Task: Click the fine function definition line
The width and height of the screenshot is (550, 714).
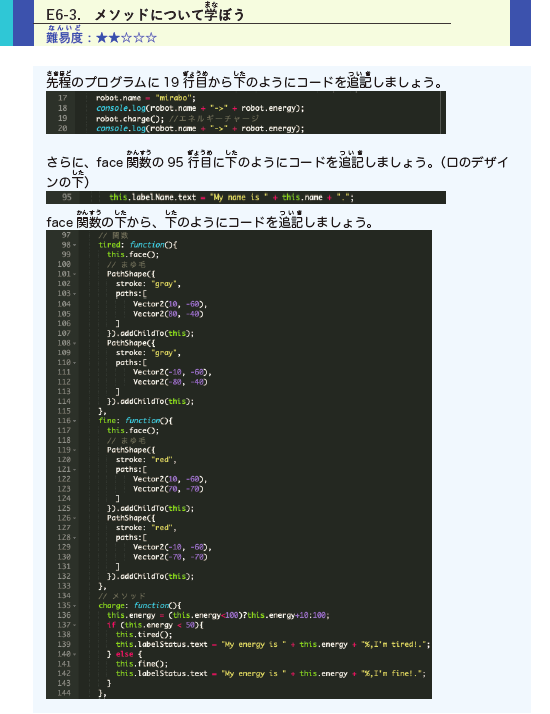Action: point(135,421)
